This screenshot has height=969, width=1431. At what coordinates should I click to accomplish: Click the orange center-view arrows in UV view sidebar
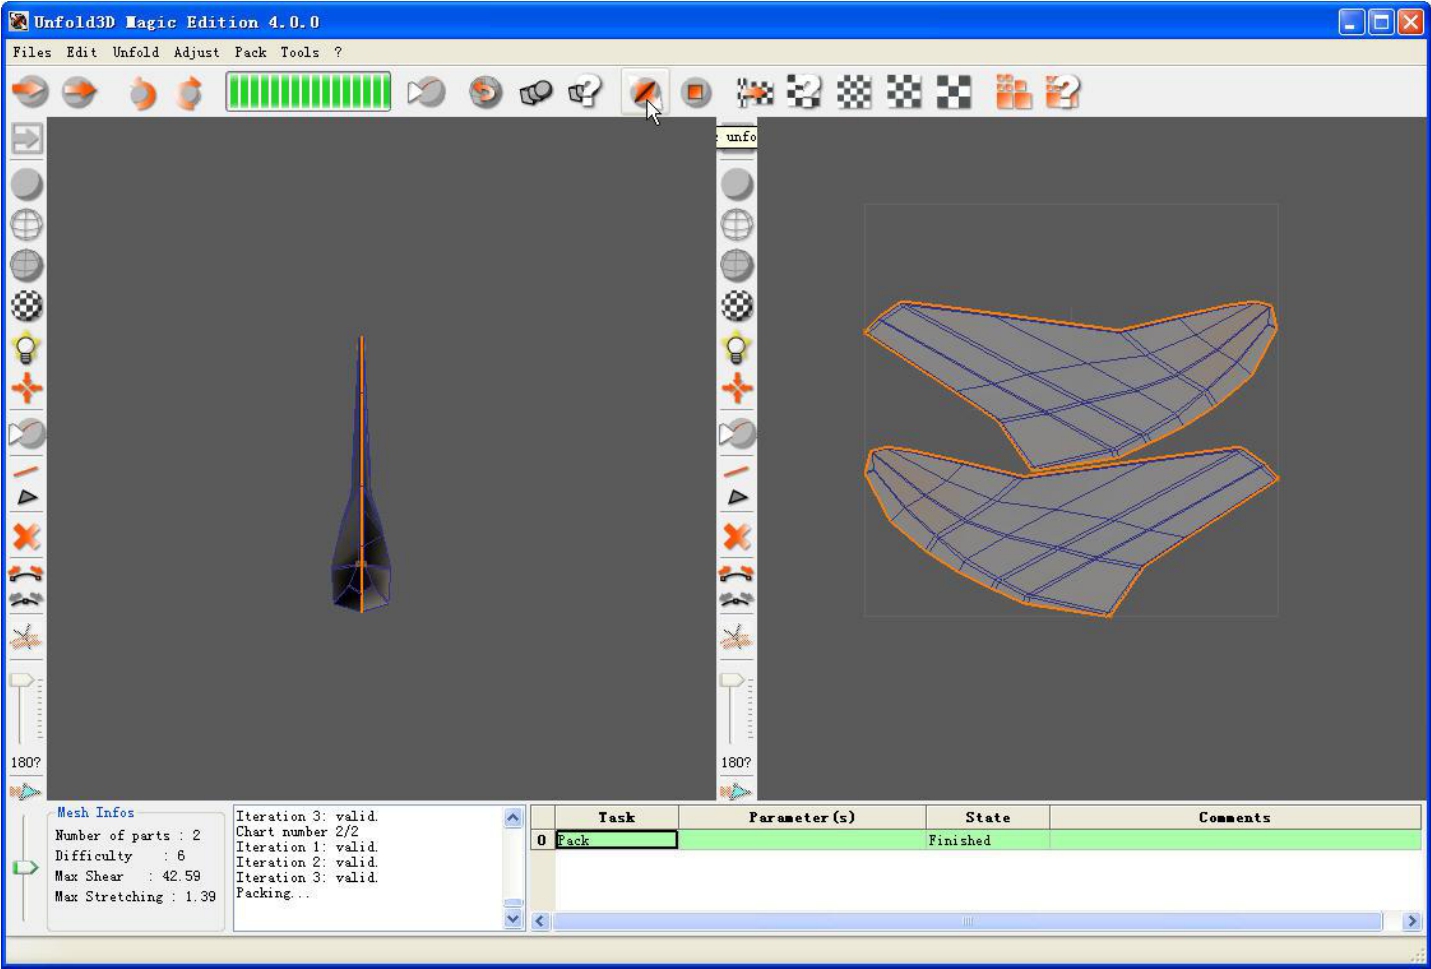[737, 388]
